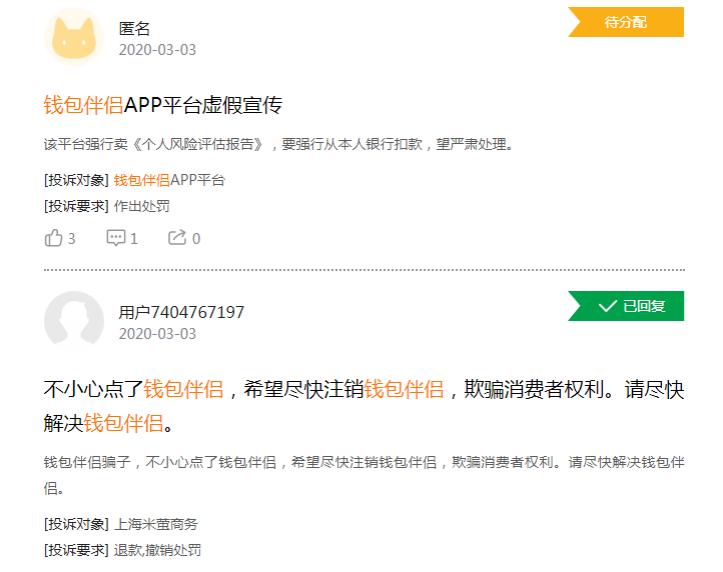Click the share count 0
The image size is (723, 572).
[196, 239]
